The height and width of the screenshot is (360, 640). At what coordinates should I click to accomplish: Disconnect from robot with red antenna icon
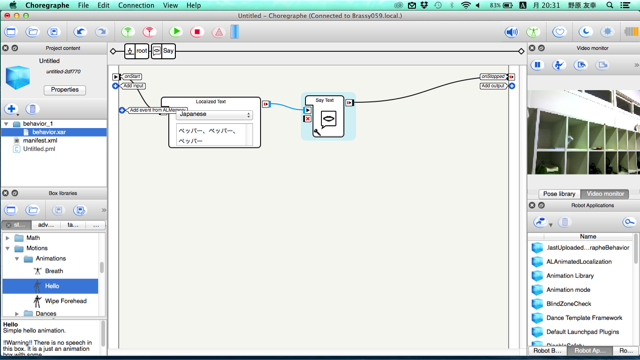coord(149,32)
